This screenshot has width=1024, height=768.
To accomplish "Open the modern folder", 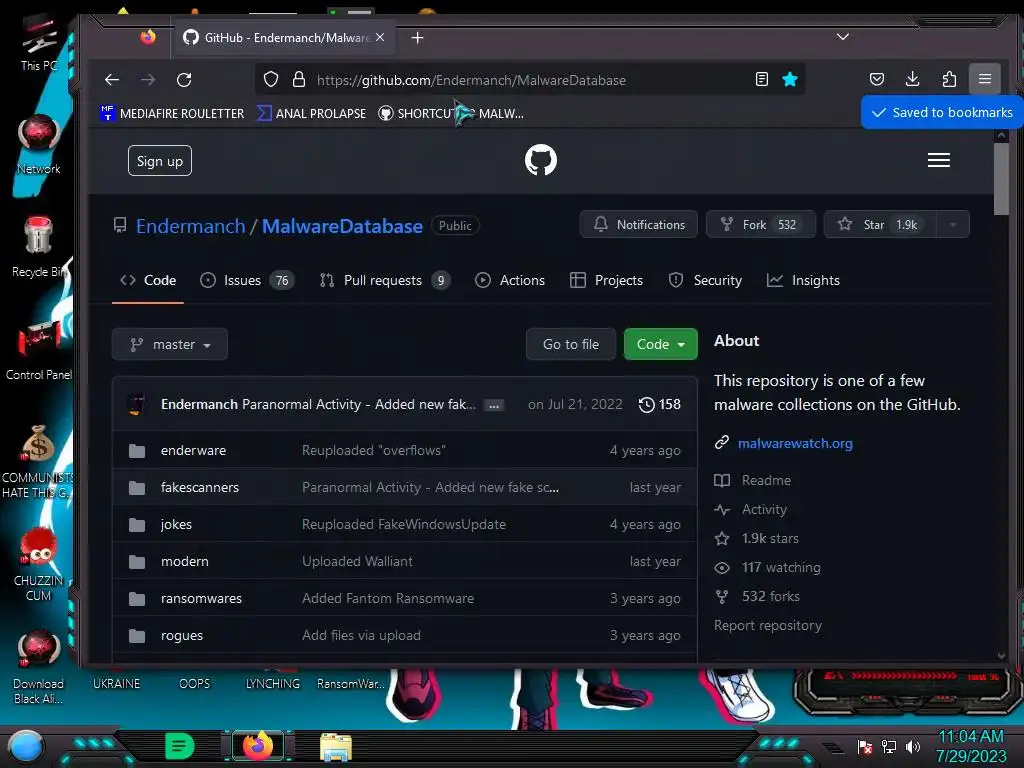I will point(185,562).
